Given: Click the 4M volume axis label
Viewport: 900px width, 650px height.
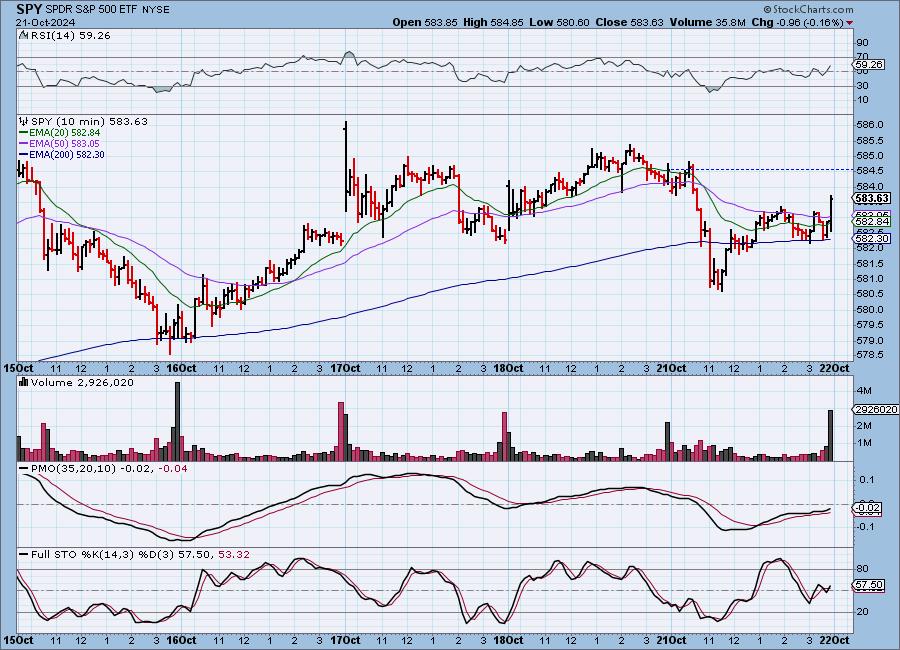Looking at the screenshot, I should [864, 391].
